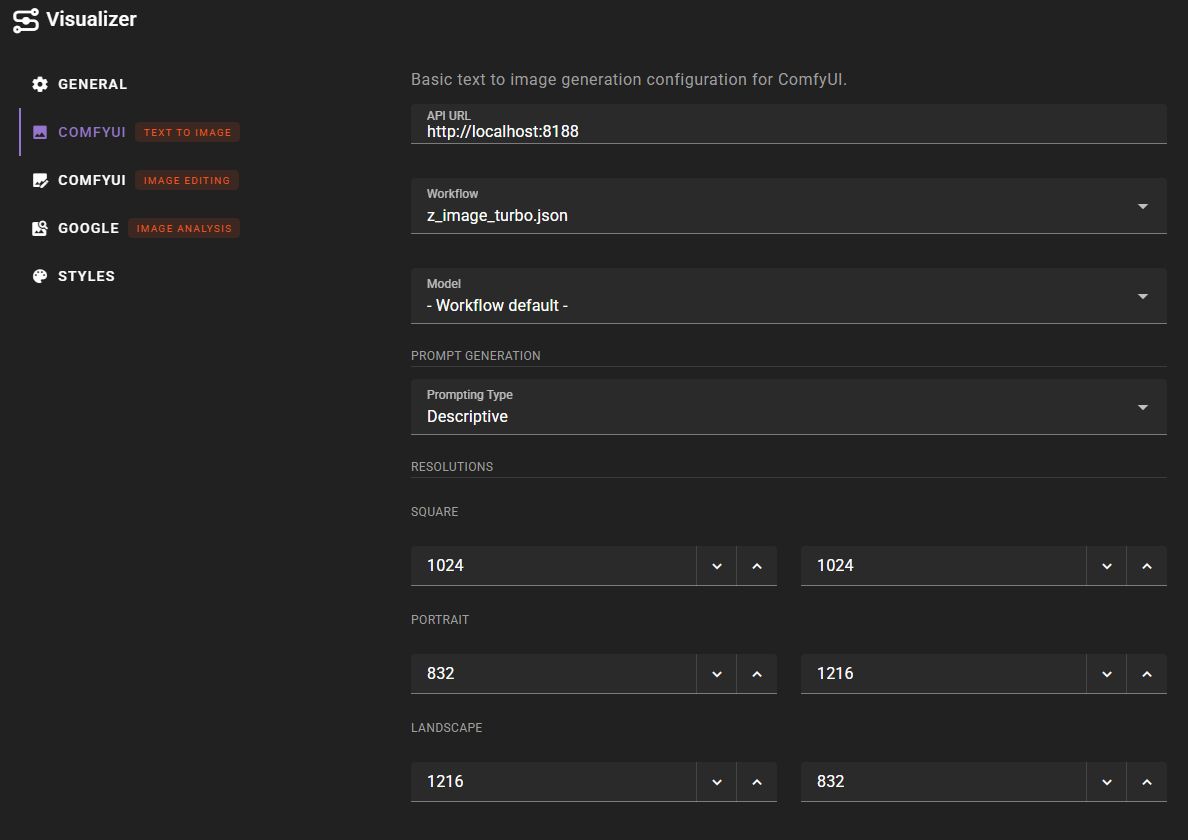
Task: Open the Workflow dropdown chevron
Action: [x=1143, y=206]
